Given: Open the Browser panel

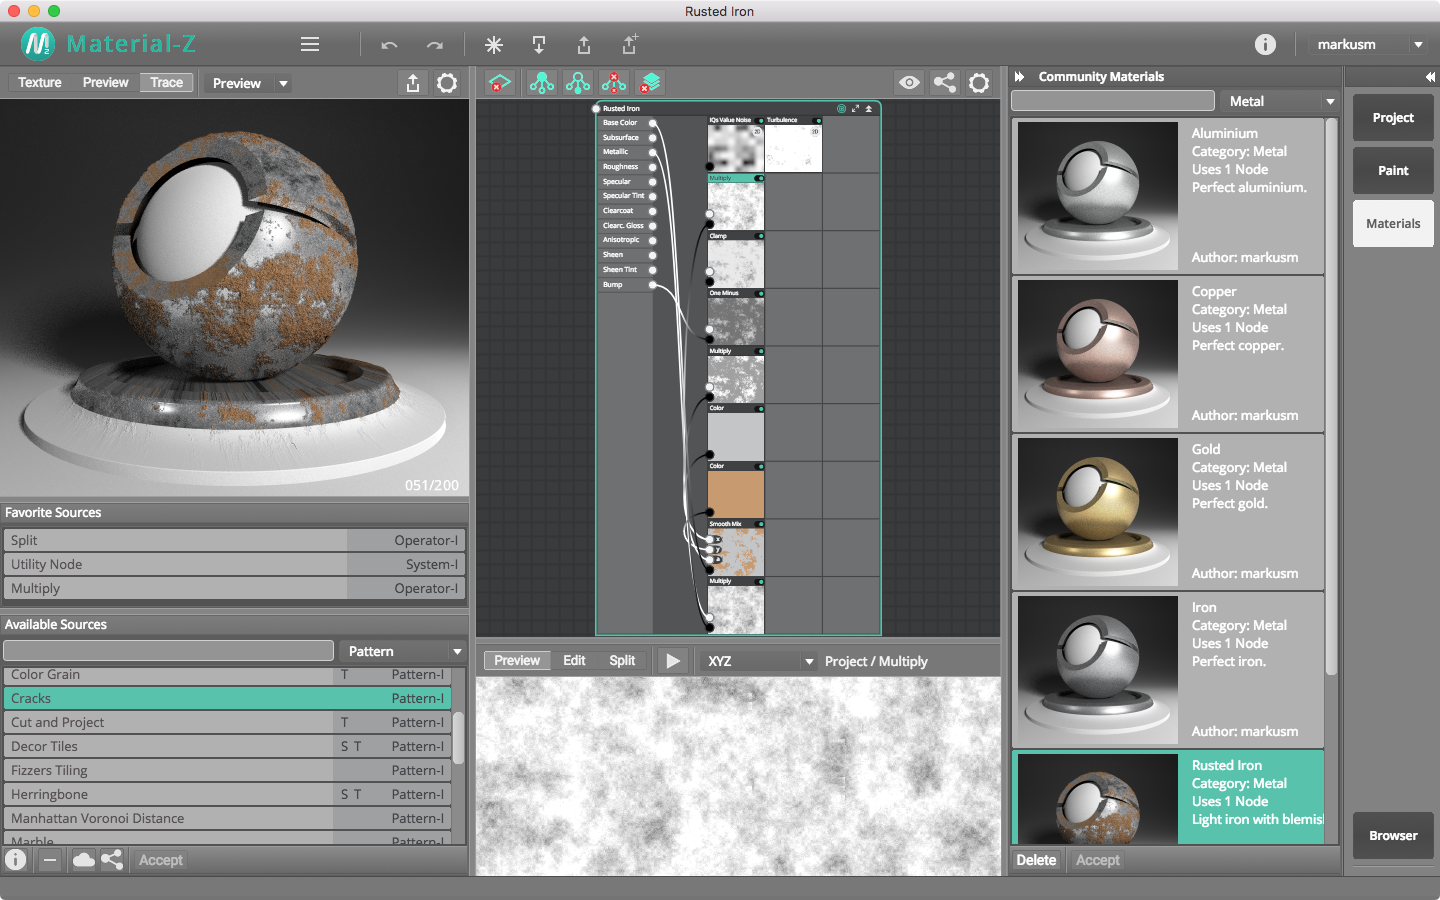Looking at the screenshot, I should point(1393,836).
